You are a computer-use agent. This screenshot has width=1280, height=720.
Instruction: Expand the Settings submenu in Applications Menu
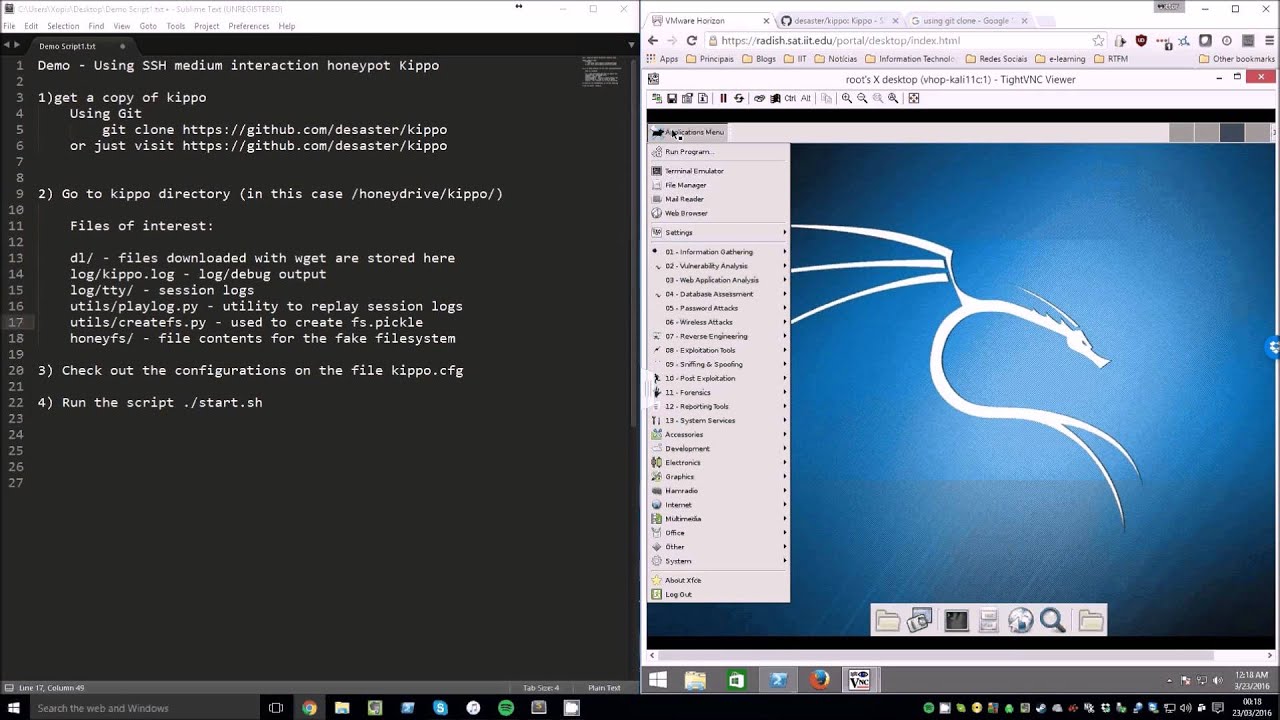718,232
